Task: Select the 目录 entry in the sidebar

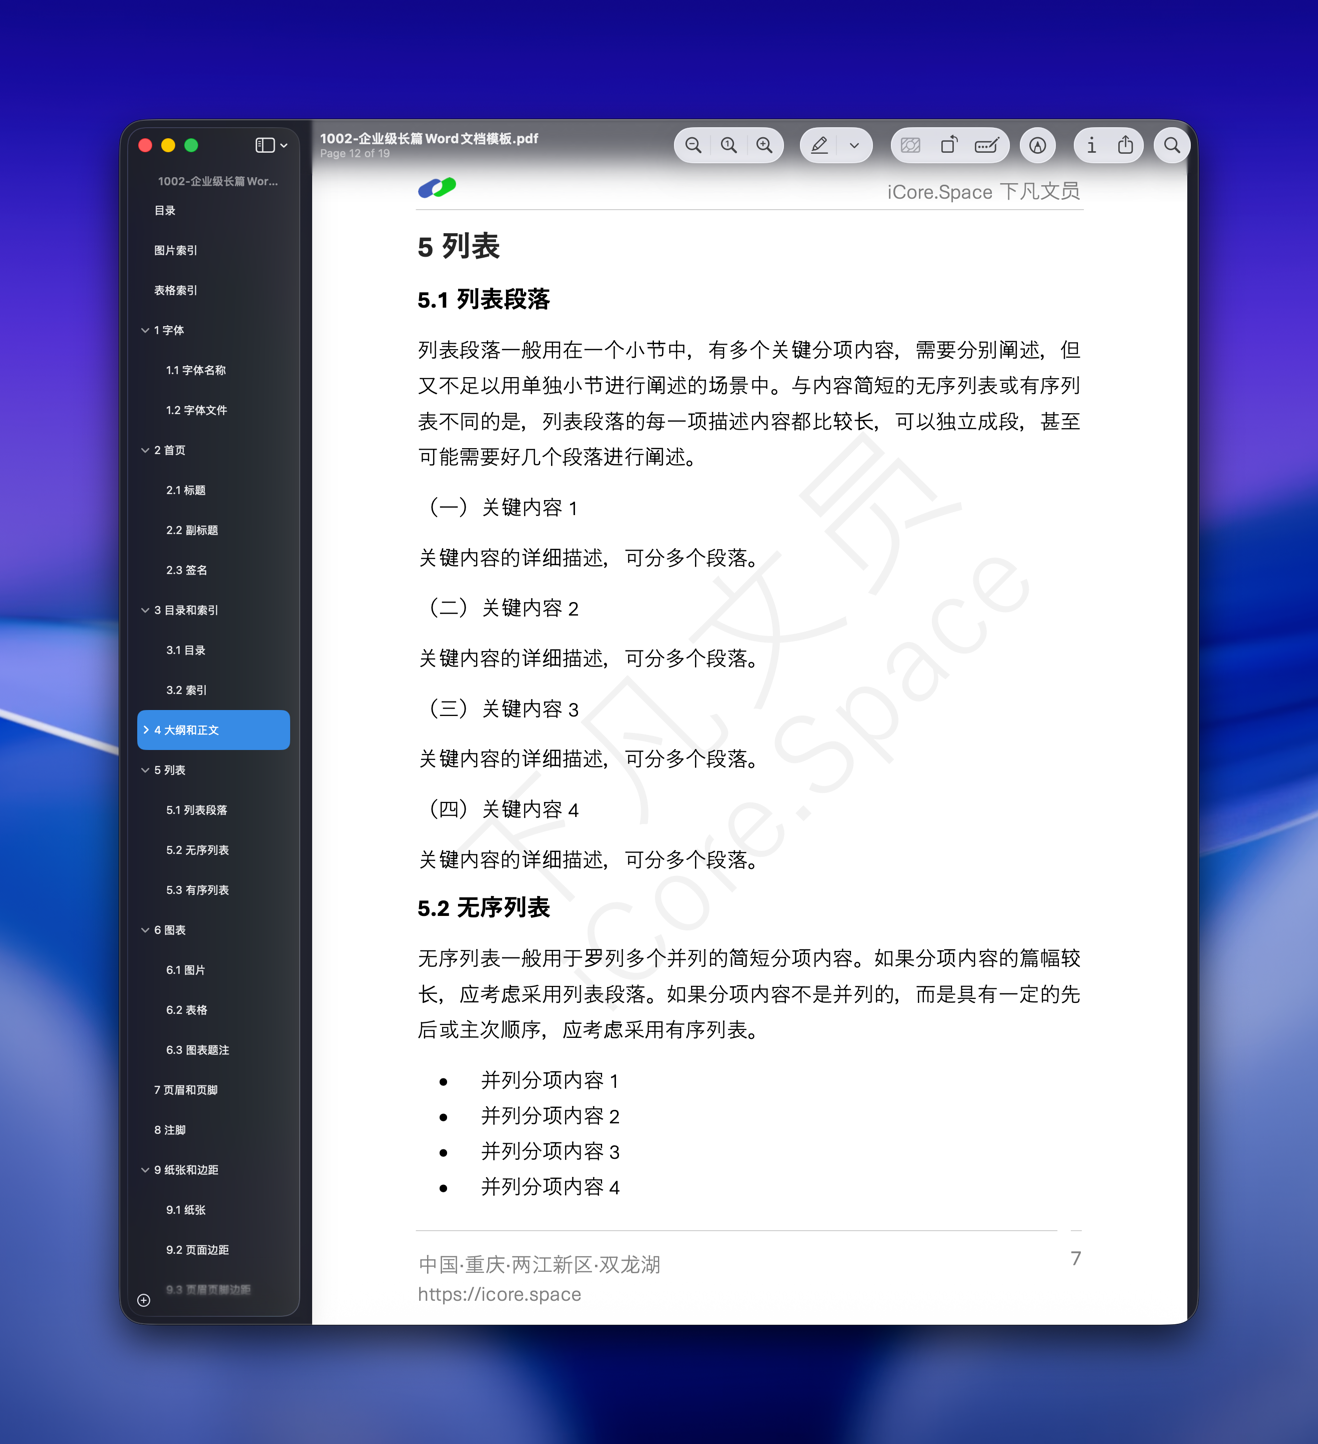Action: tap(165, 210)
